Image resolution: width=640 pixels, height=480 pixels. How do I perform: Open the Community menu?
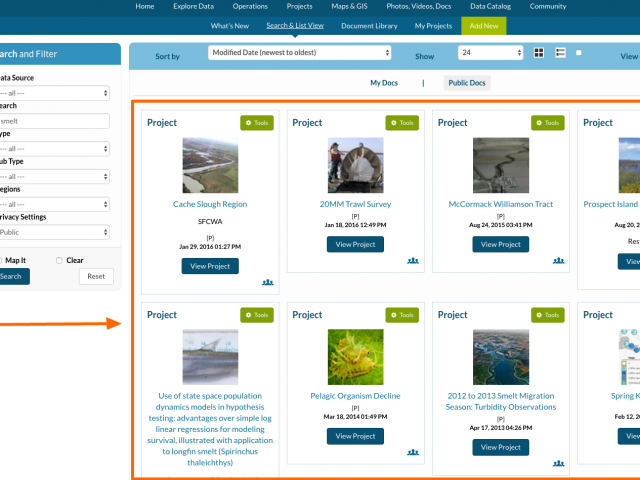pos(548,7)
